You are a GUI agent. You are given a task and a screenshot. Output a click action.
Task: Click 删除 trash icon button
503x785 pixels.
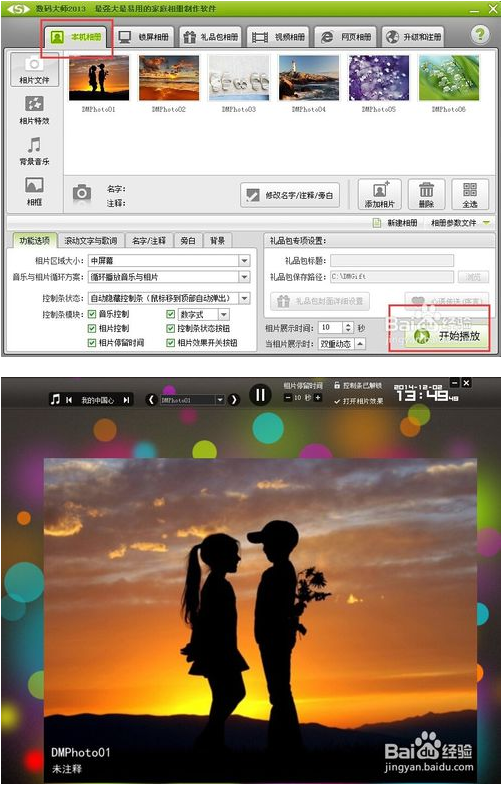coord(426,194)
